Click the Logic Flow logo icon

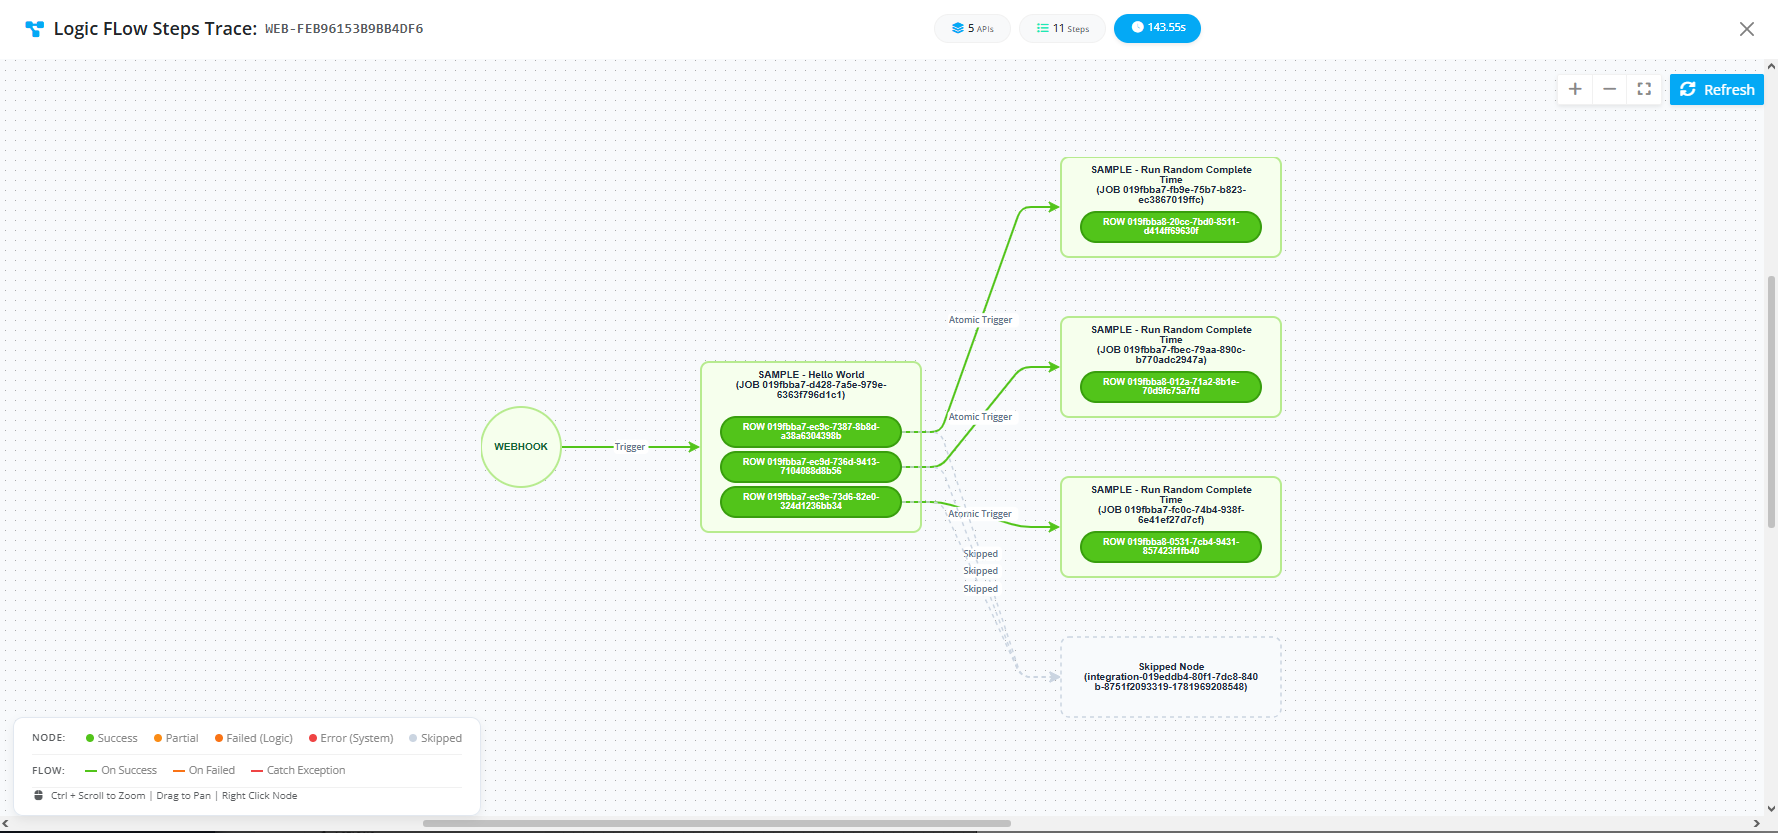[35, 29]
